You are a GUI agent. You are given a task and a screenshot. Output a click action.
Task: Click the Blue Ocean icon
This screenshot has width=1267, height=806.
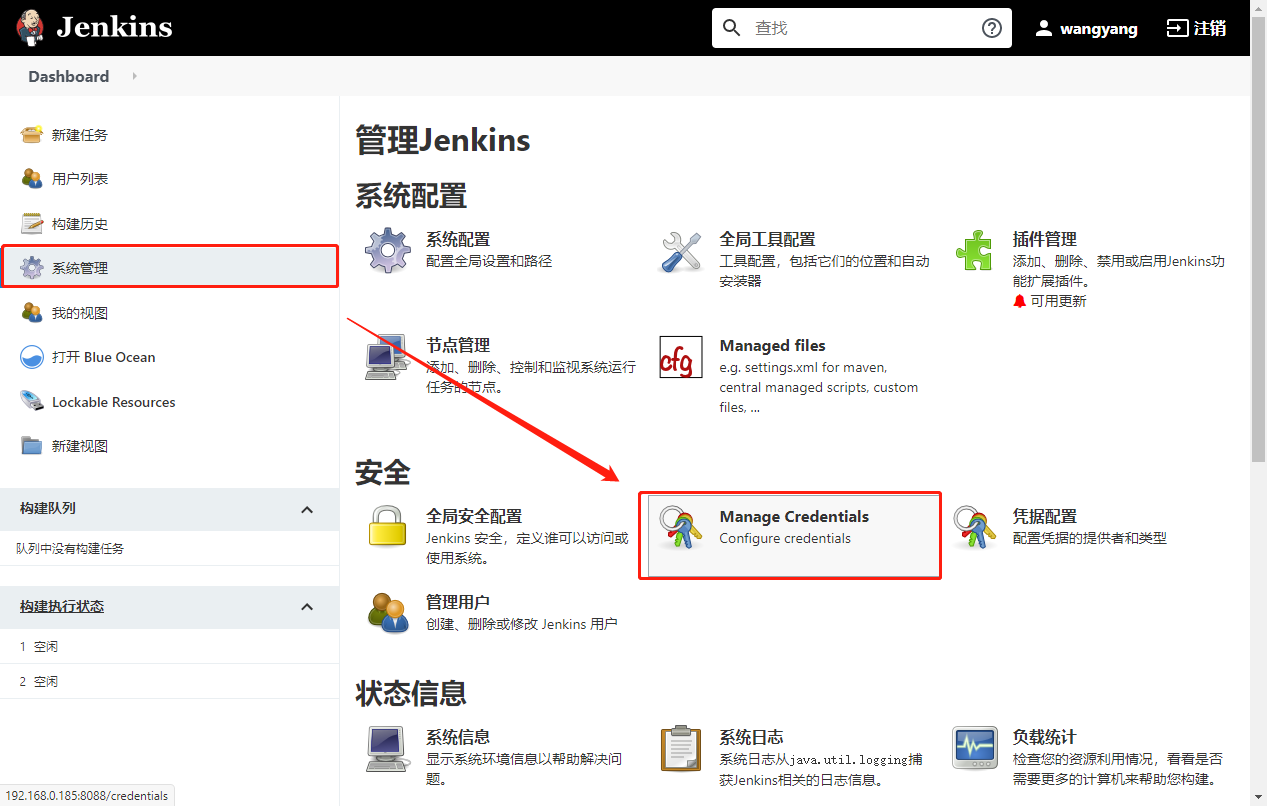pyautogui.click(x=32, y=357)
